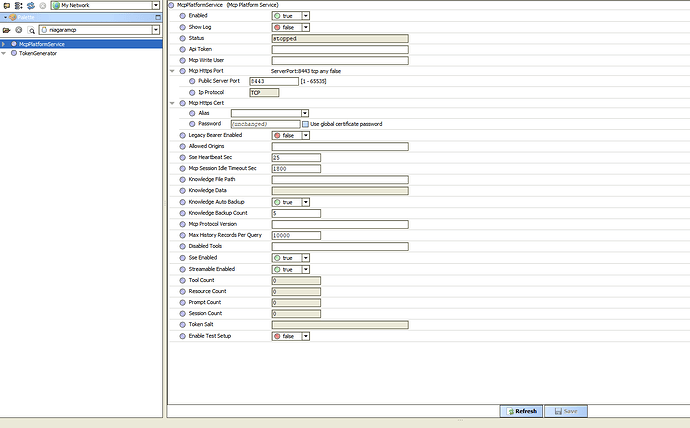Image resolution: width=690 pixels, height=428 pixels.
Task: Click the certificate Password field
Action: pos(265,124)
